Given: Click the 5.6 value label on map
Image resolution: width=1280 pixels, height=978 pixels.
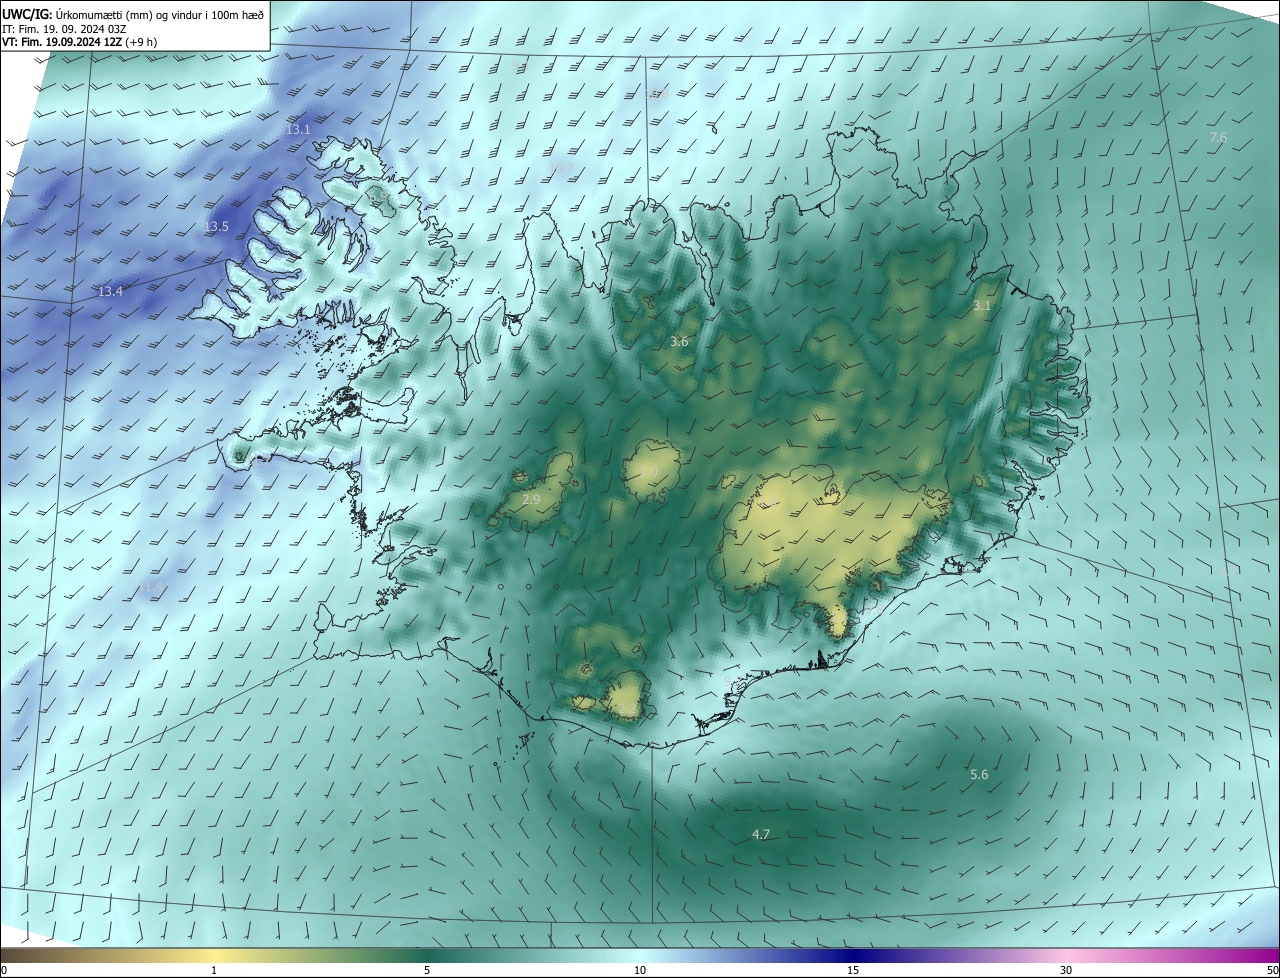Looking at the screenshot, I should tap(979, 775).
